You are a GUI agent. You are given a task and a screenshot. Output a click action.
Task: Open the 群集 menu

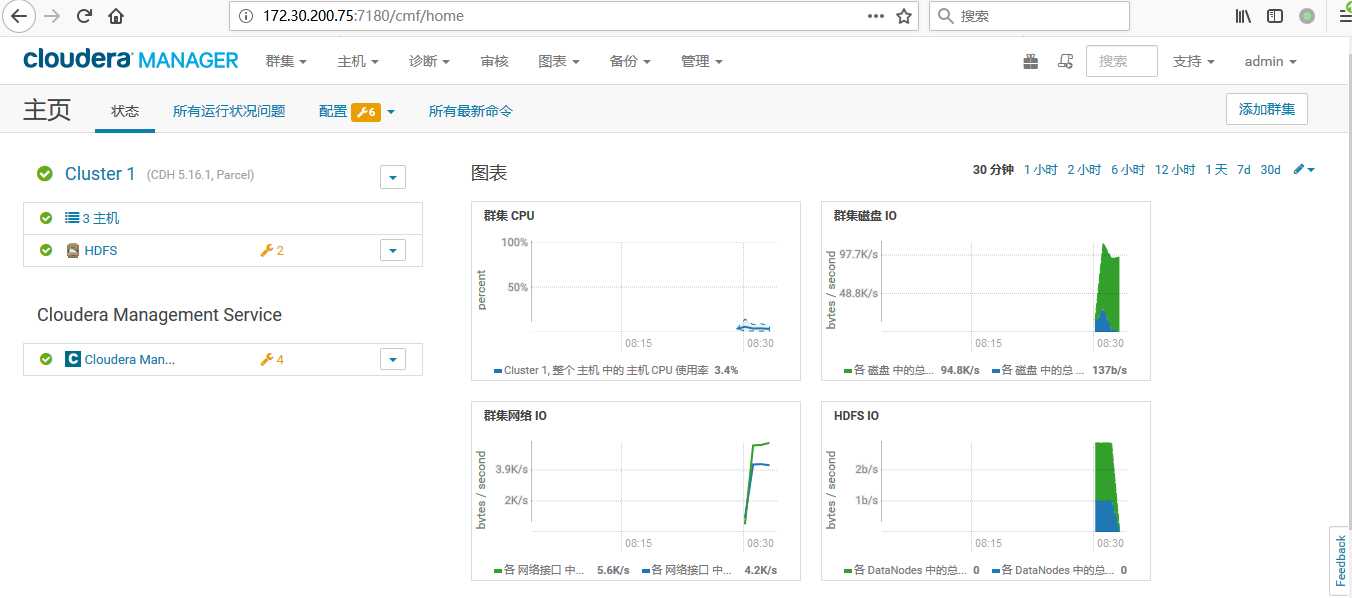coord(286,61)
